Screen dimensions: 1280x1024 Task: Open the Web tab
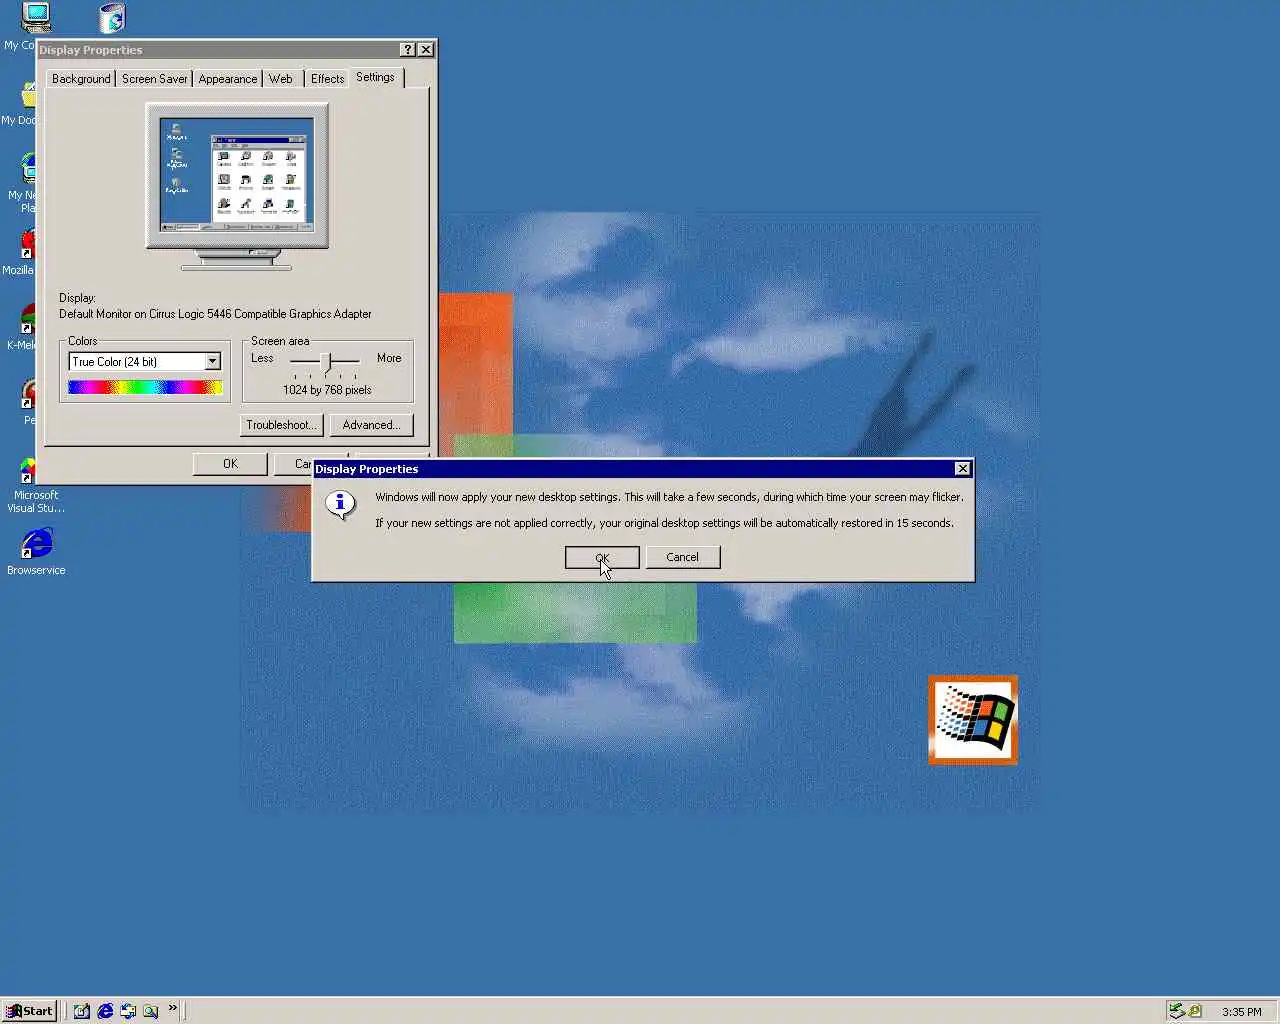point(281,79)
